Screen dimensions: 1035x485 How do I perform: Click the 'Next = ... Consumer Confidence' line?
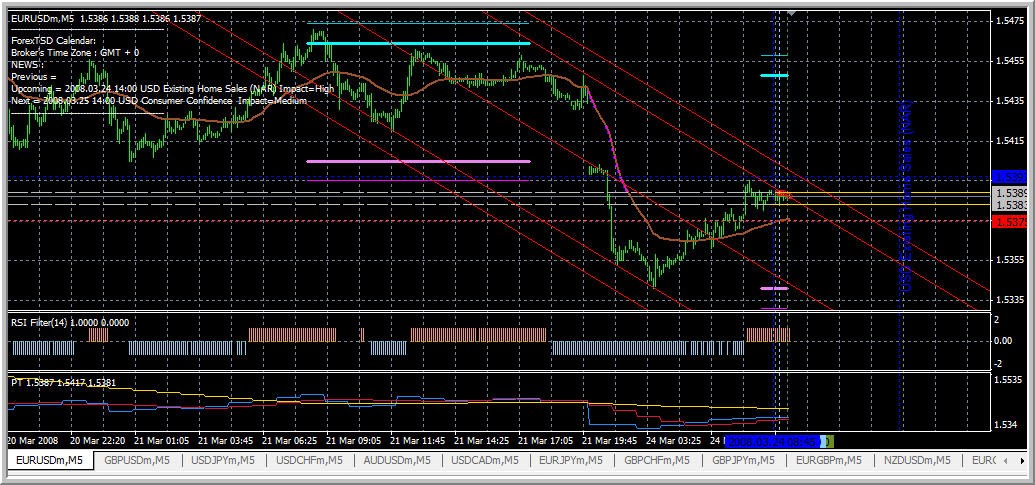(x=159, y=100)
